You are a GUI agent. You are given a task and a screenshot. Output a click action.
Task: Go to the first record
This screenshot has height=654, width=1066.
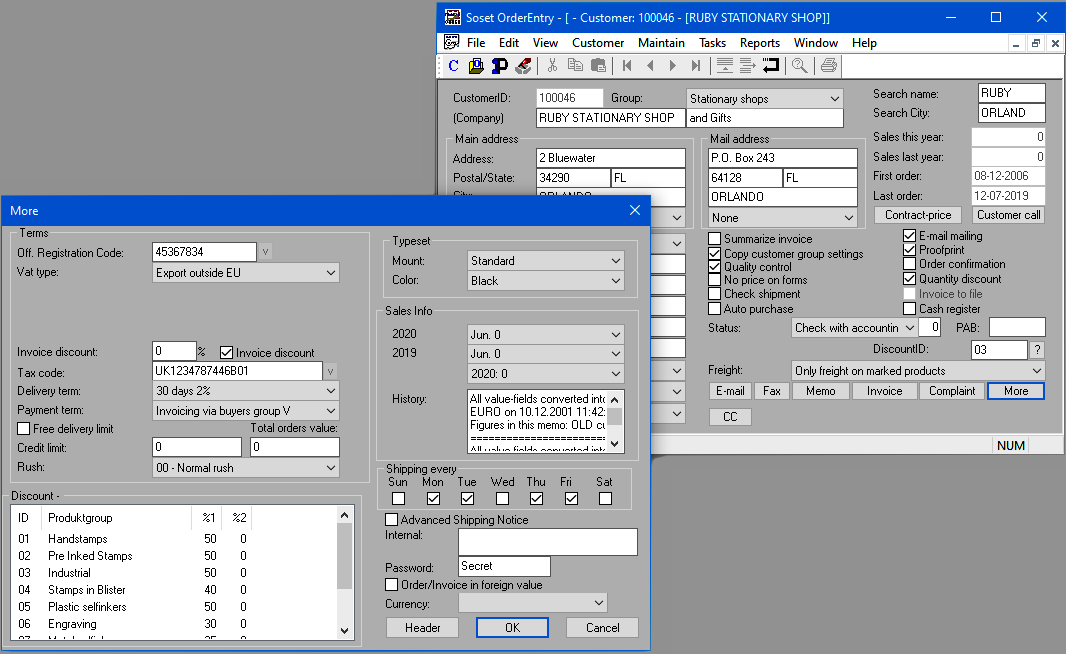click(627, 66)
